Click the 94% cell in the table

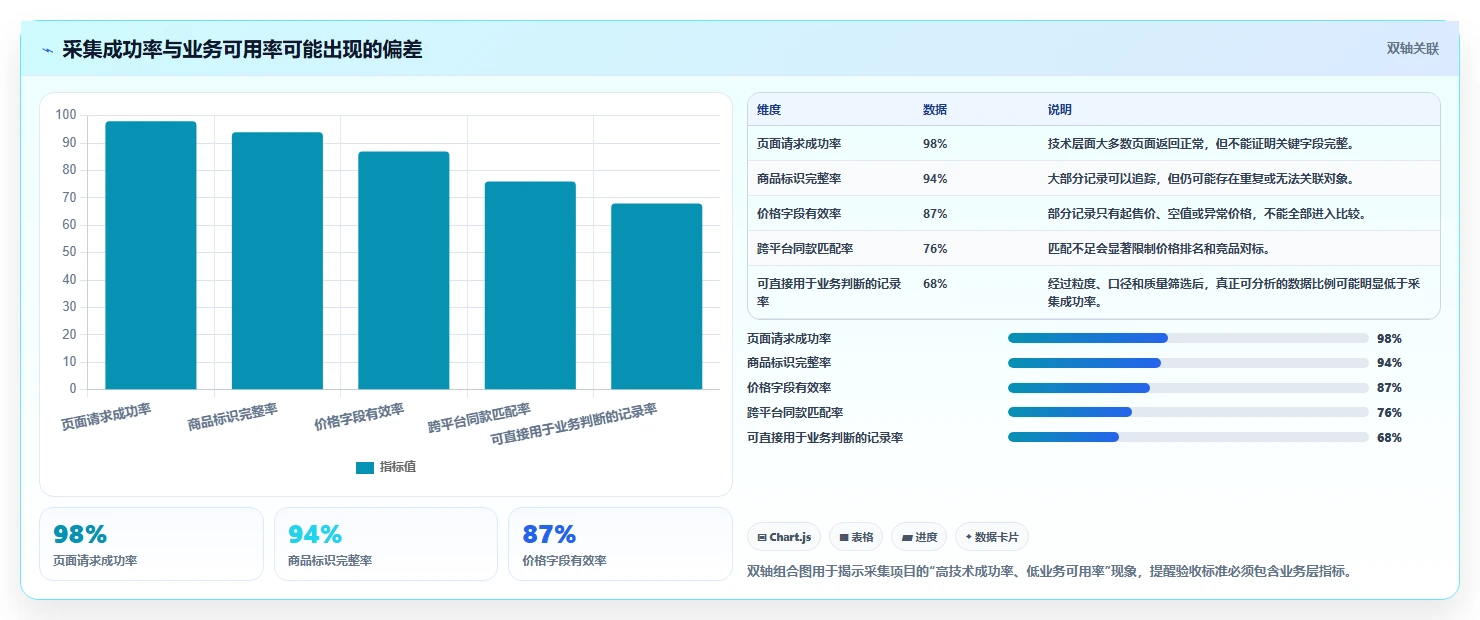[935, 179]
